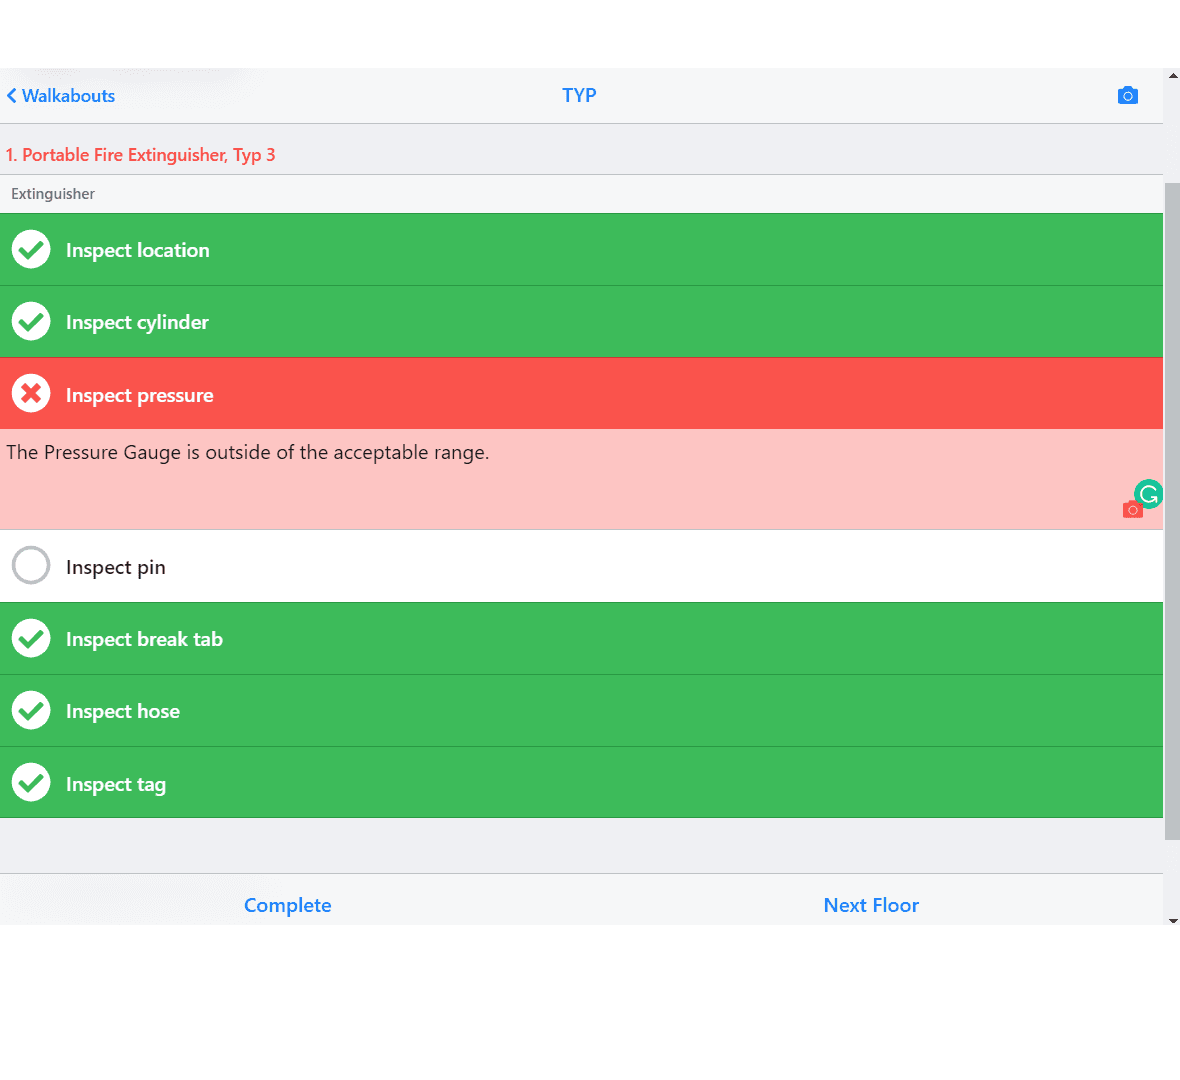Toggle the red X on Inspect pressure

(x=31, y=394)
